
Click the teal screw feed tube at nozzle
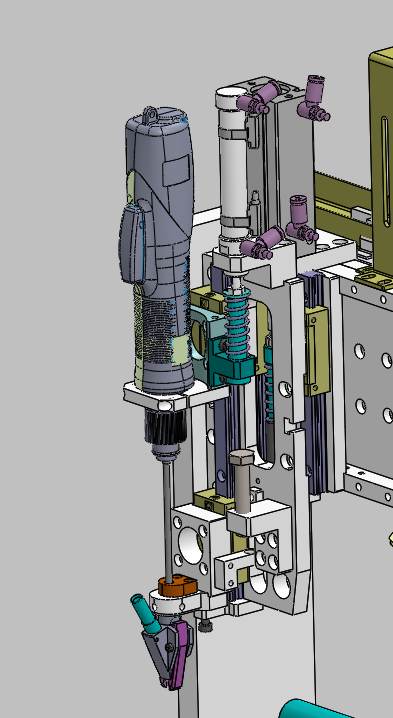(144, 612)
